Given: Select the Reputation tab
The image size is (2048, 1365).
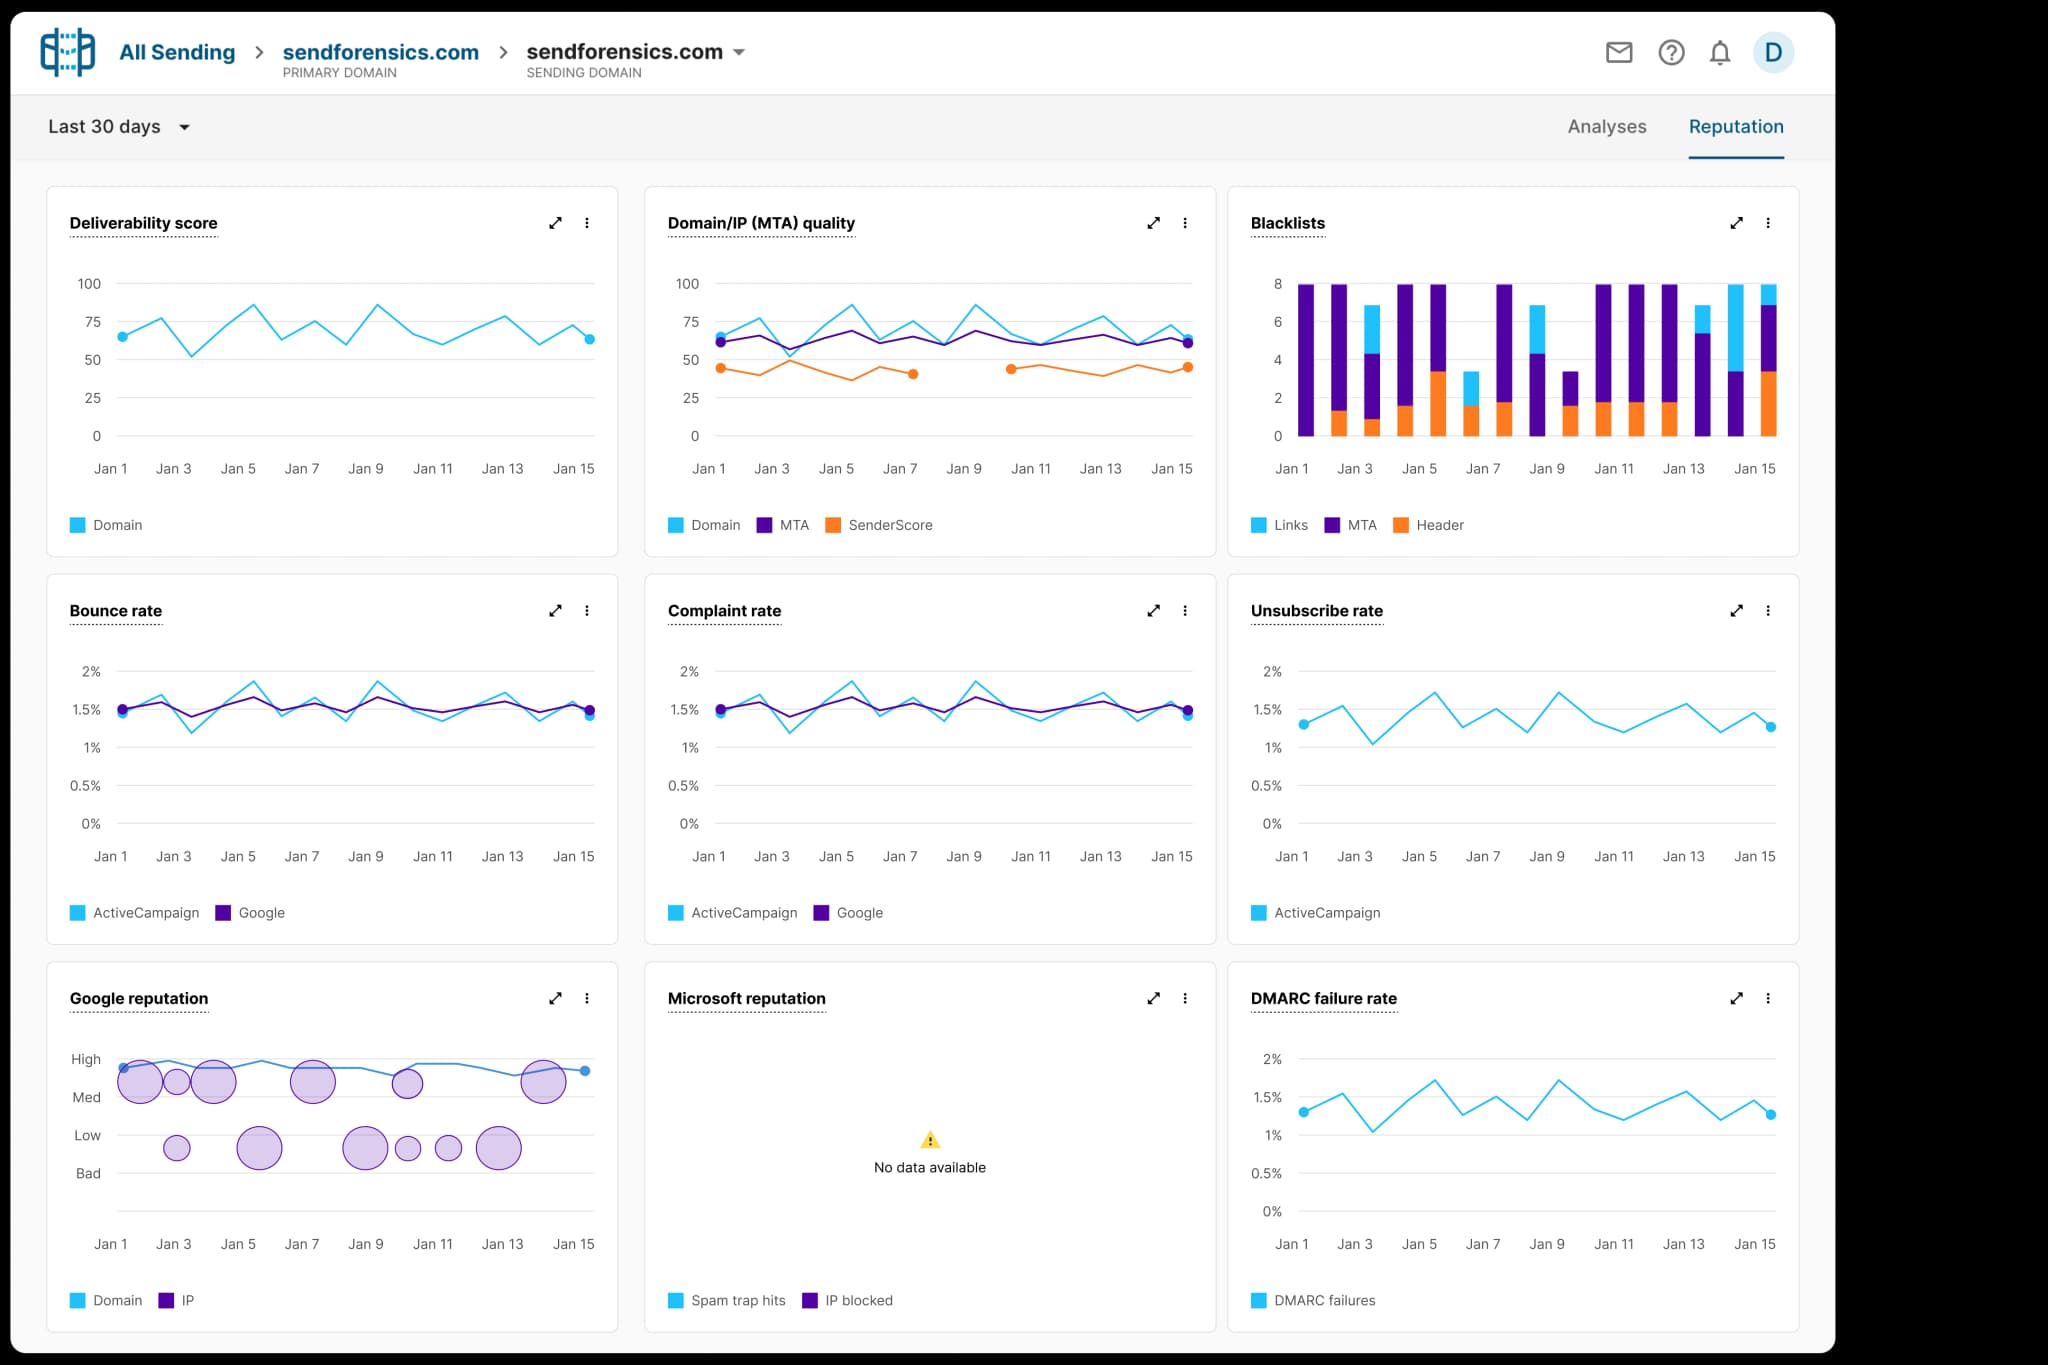Looking at the screenshot, I should tap(1735, 127).
